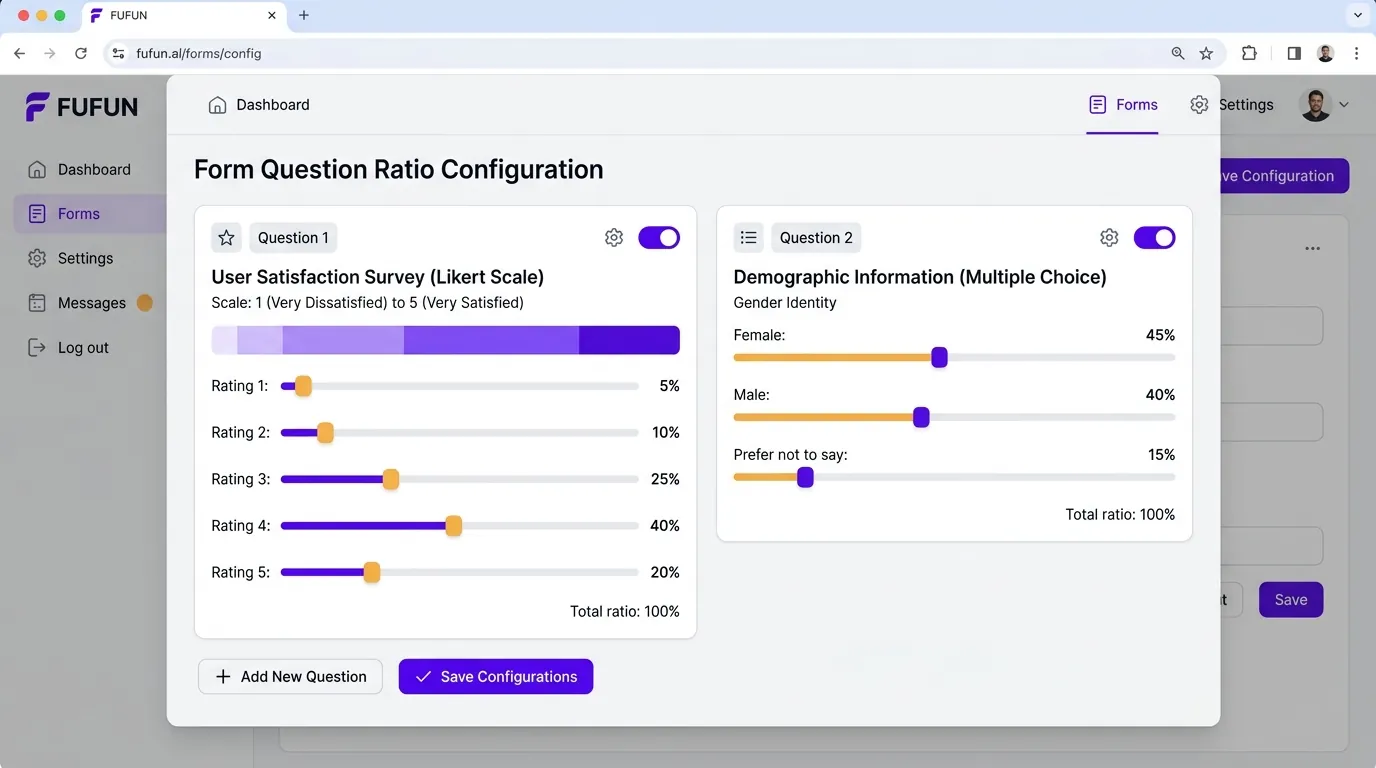
Task: Click the zoom magnifier in address bar
Action: click(1178, 53)
